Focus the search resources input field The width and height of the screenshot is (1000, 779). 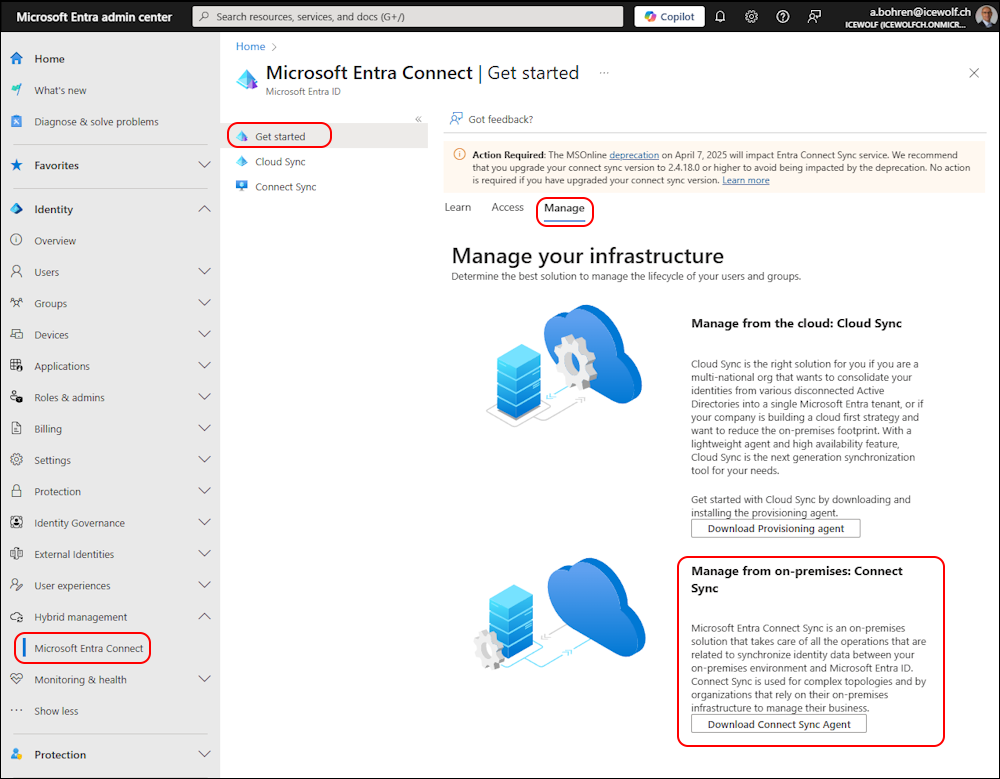(408, 17)
